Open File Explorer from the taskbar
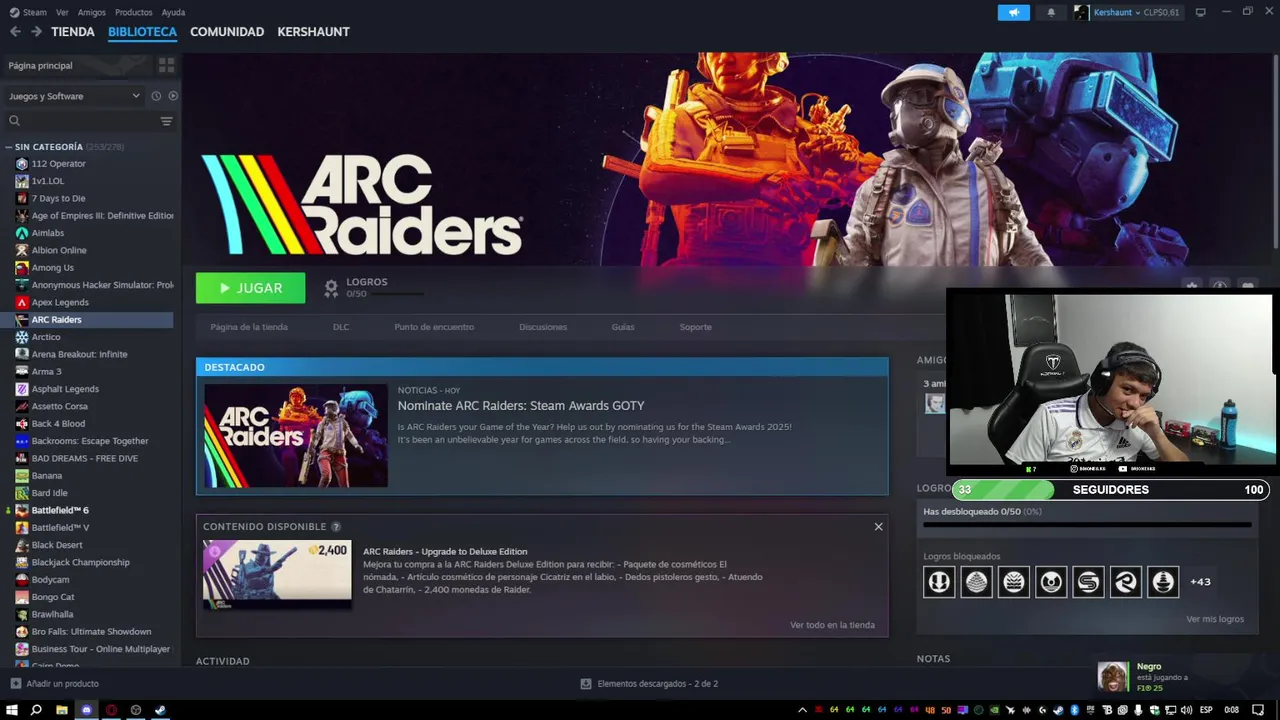 pyautogui.click(x=61, y=710)
